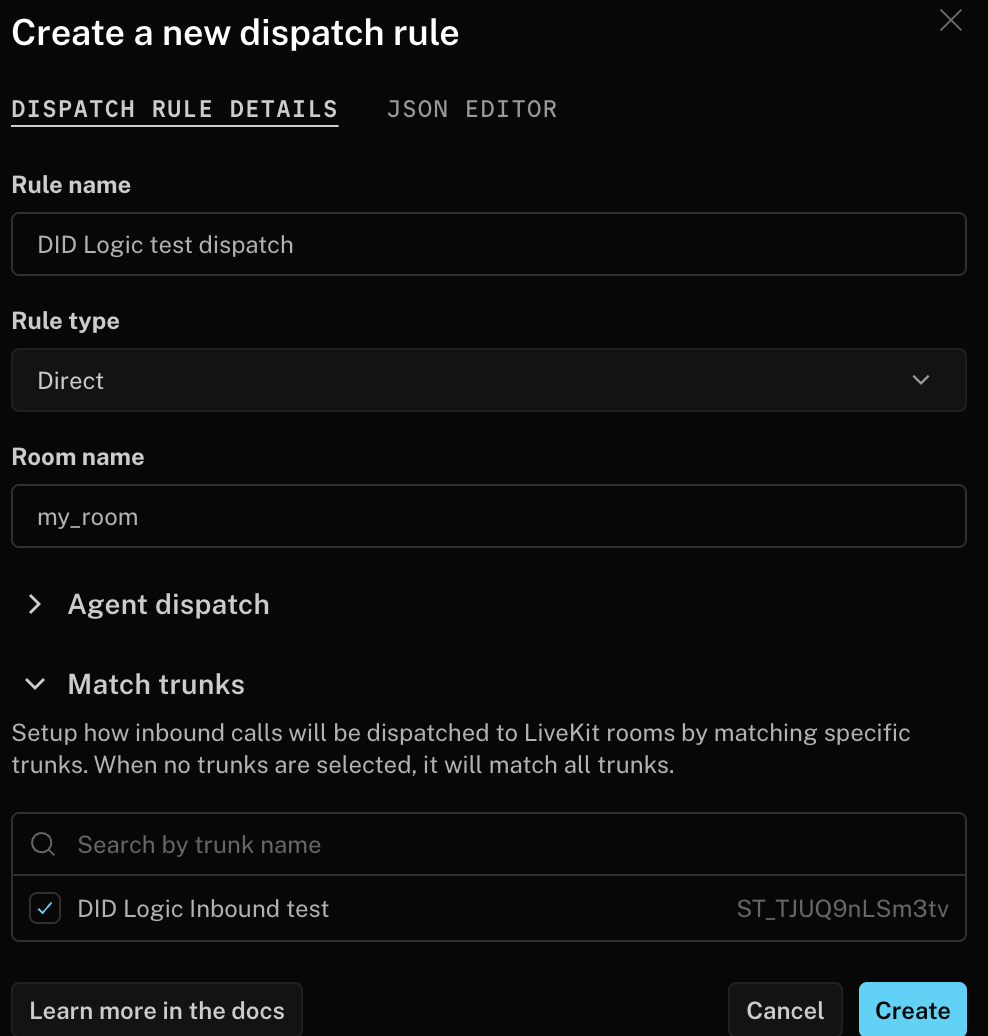This screenshot has width=988, height=1036.
Task: Close the dispatch rule dialog with X
Action: click(950, 21)
